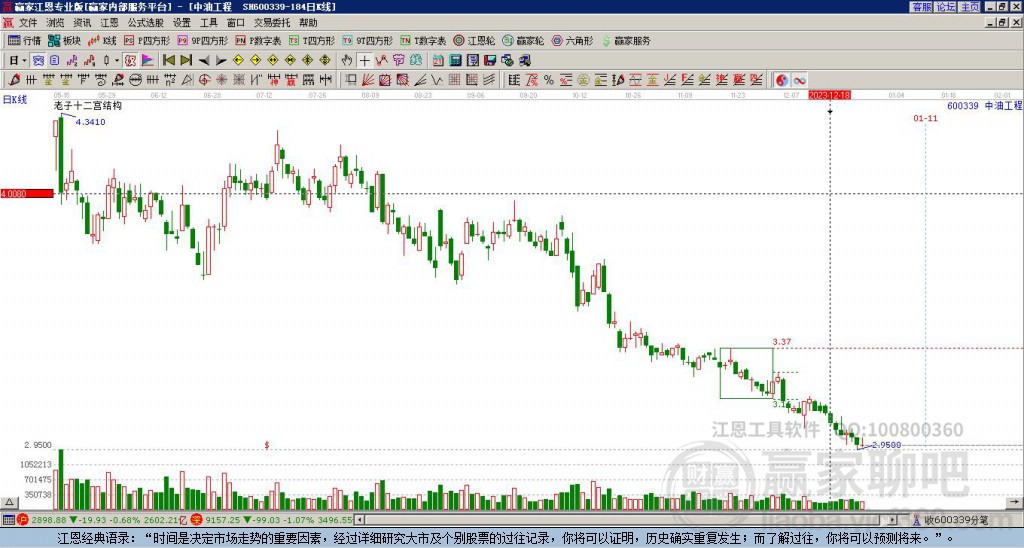1024x548 pixels.
Task: Click the volume panel triangle expander
Action: point(9,502)
